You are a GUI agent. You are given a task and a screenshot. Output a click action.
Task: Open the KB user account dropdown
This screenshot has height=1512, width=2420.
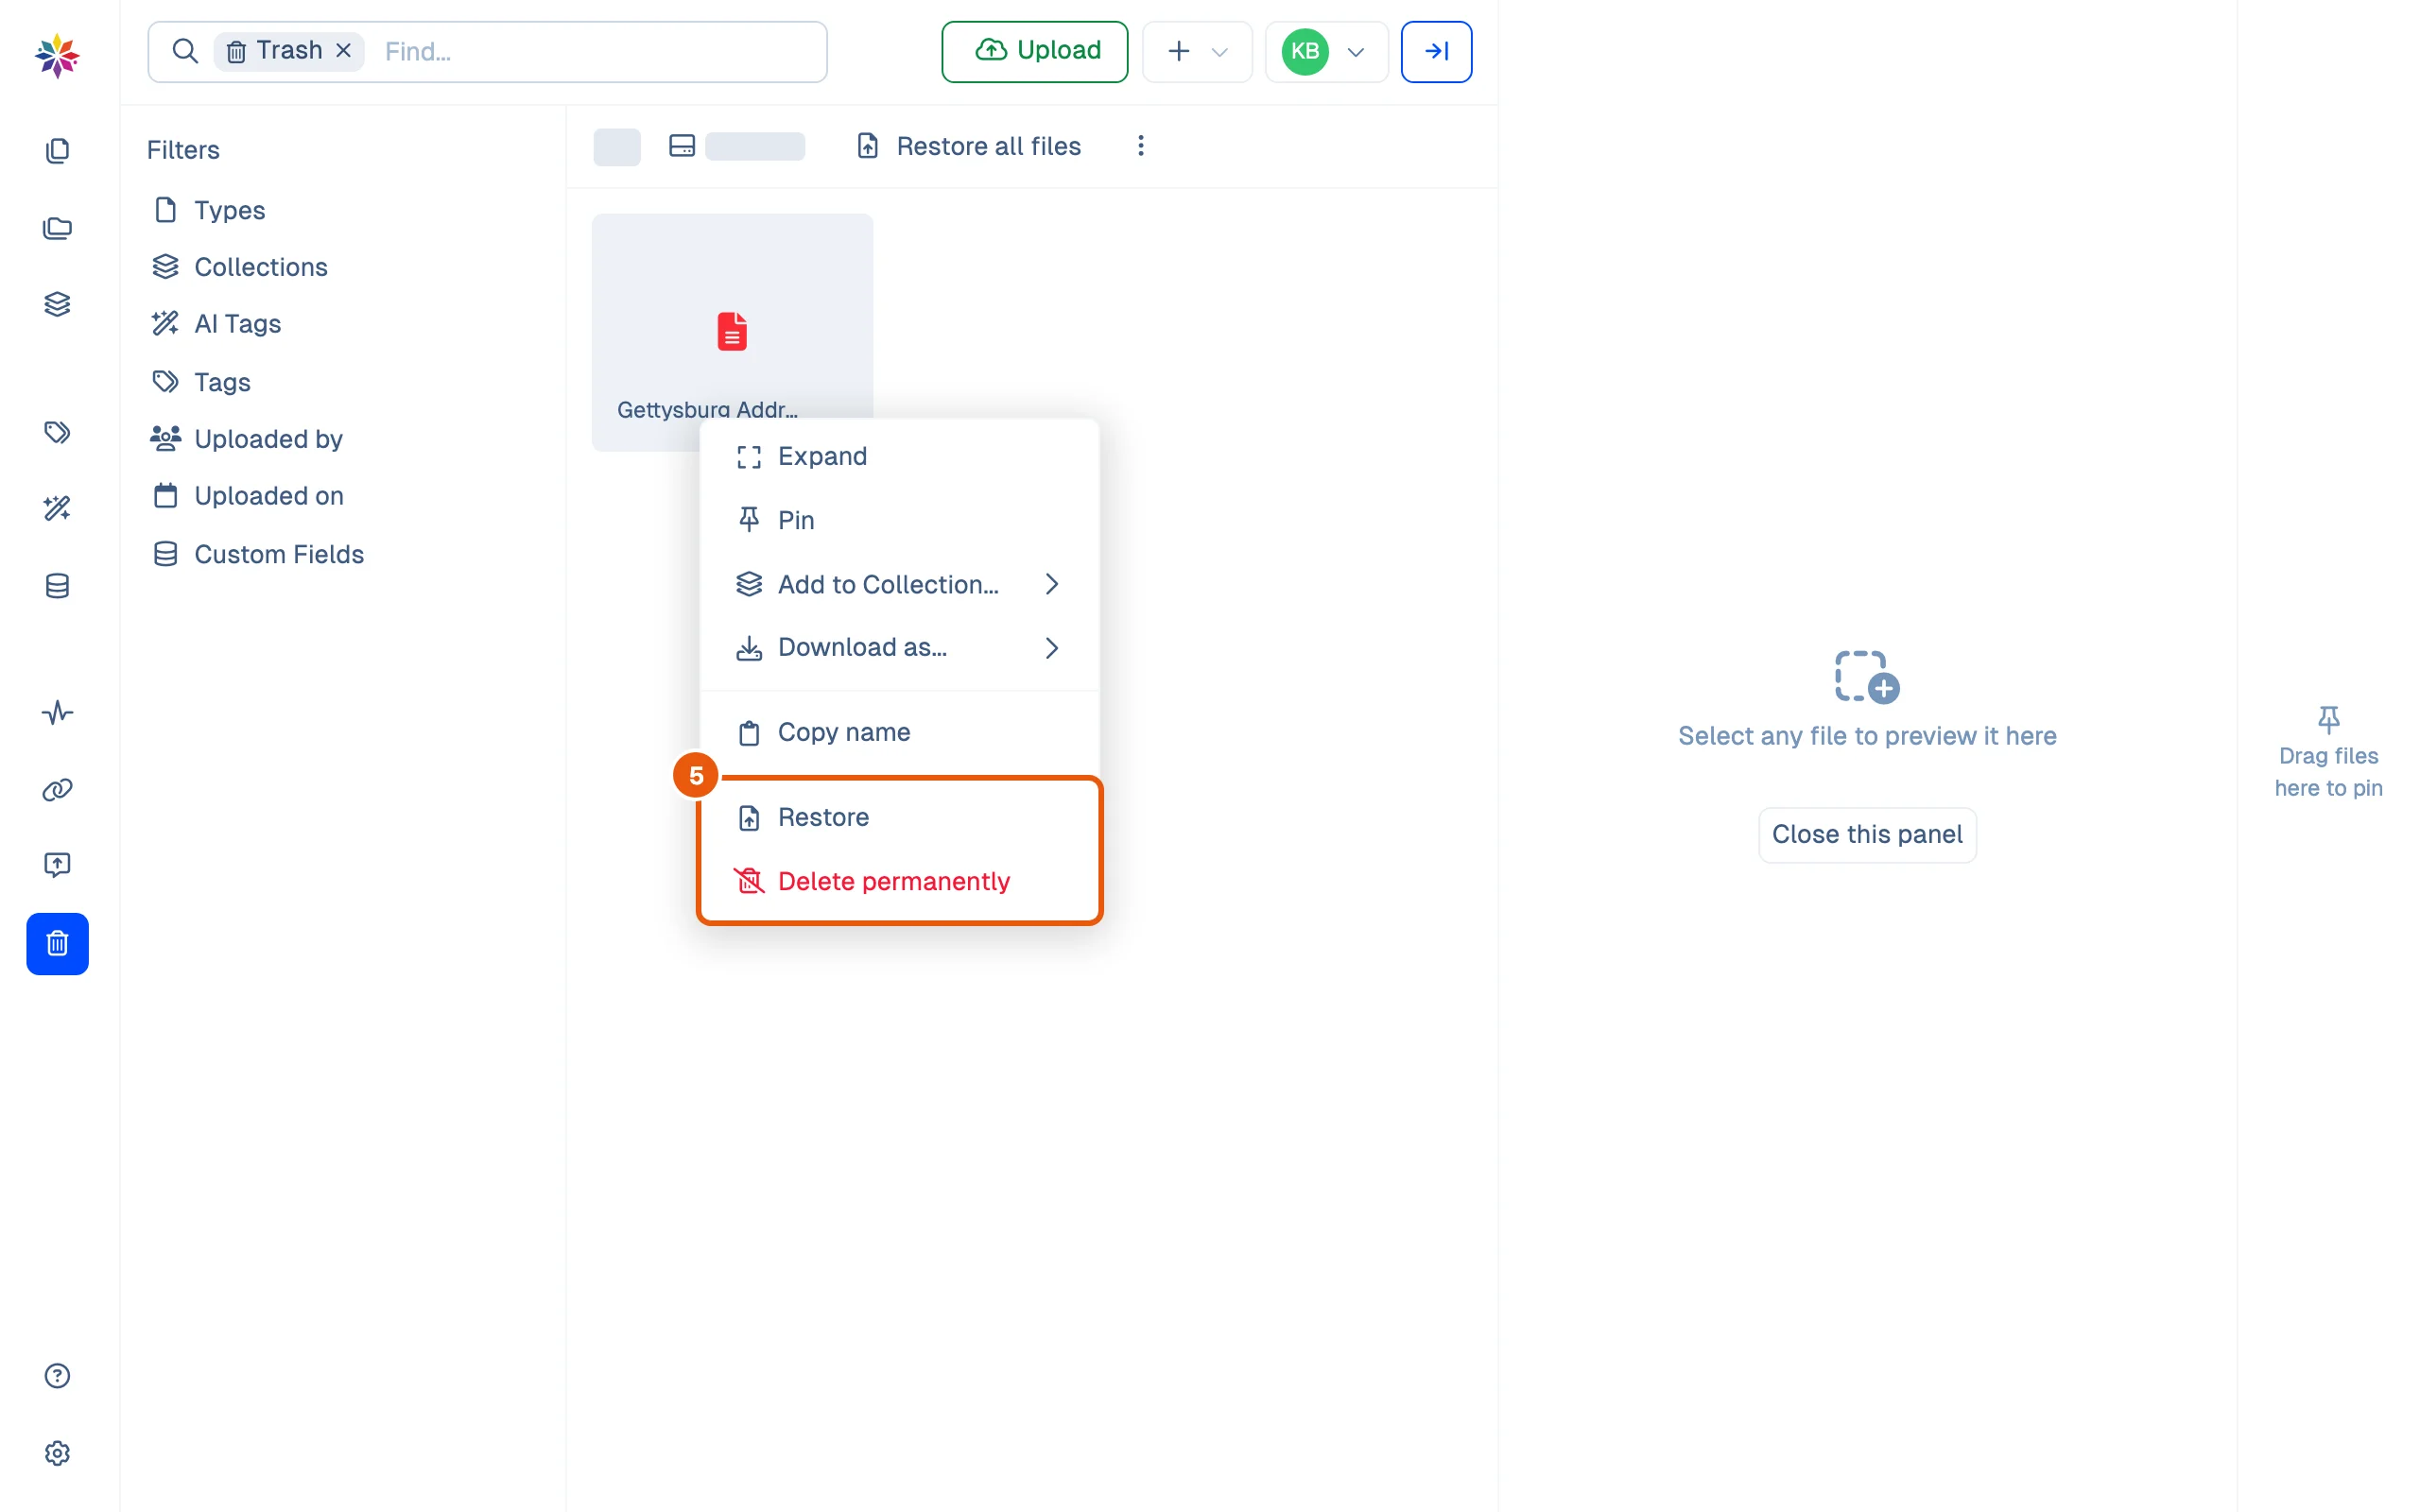(x=1325, y=51)
